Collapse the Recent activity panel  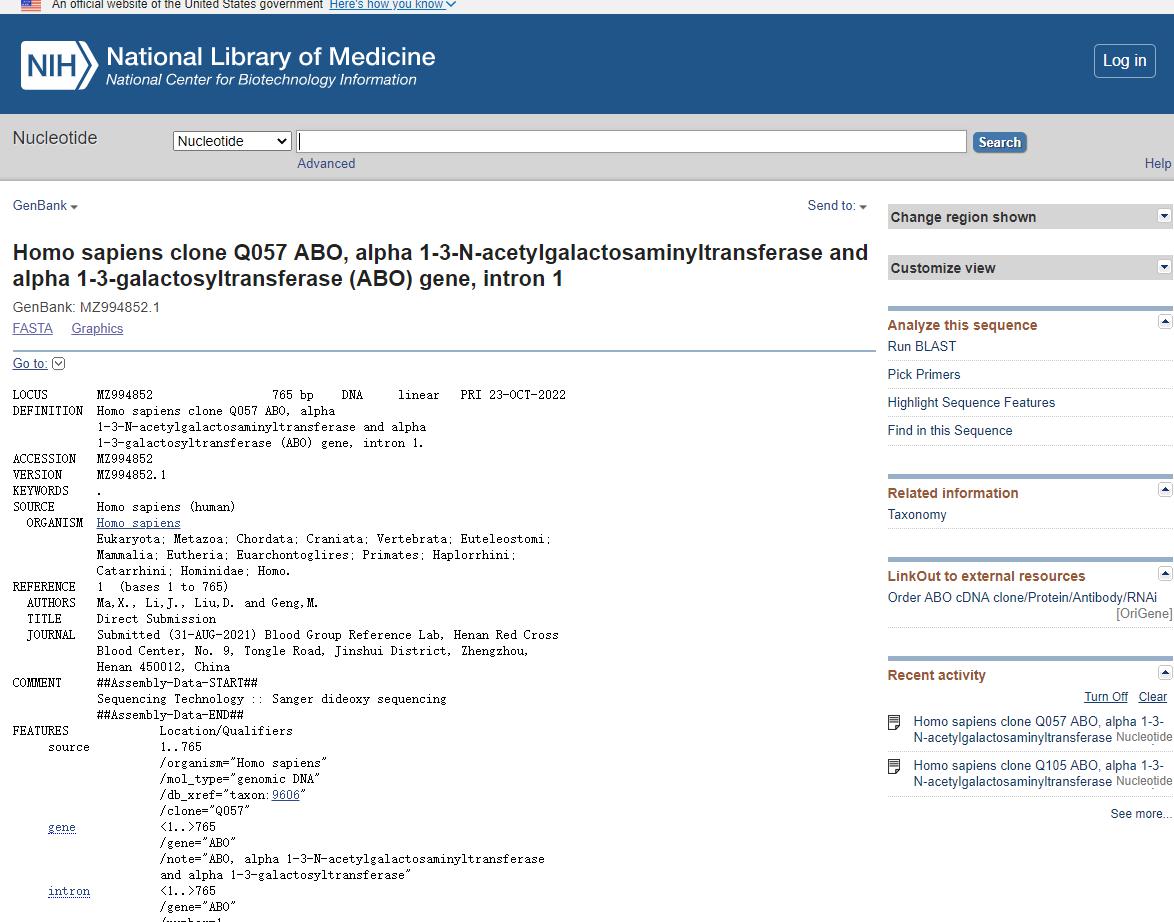1164,672
